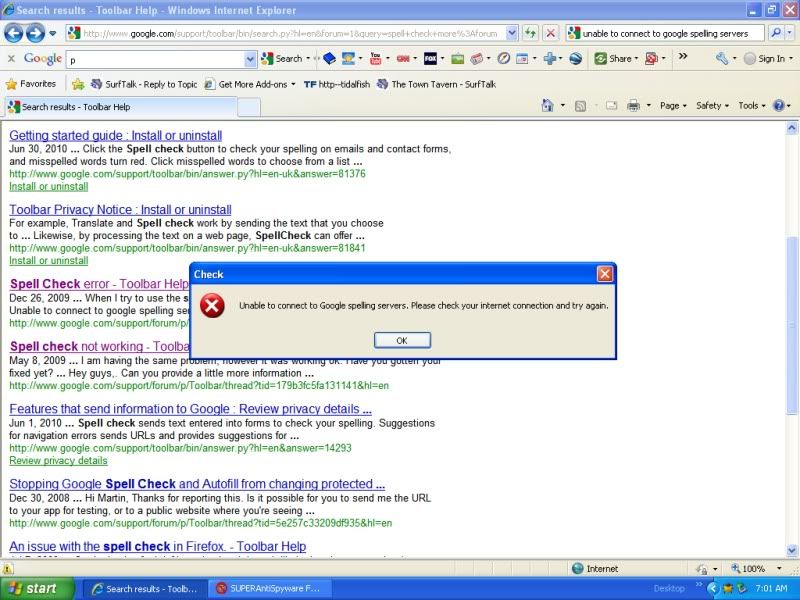Print the page with the printer icon
The image size is (800, 600).
[633, 106]
